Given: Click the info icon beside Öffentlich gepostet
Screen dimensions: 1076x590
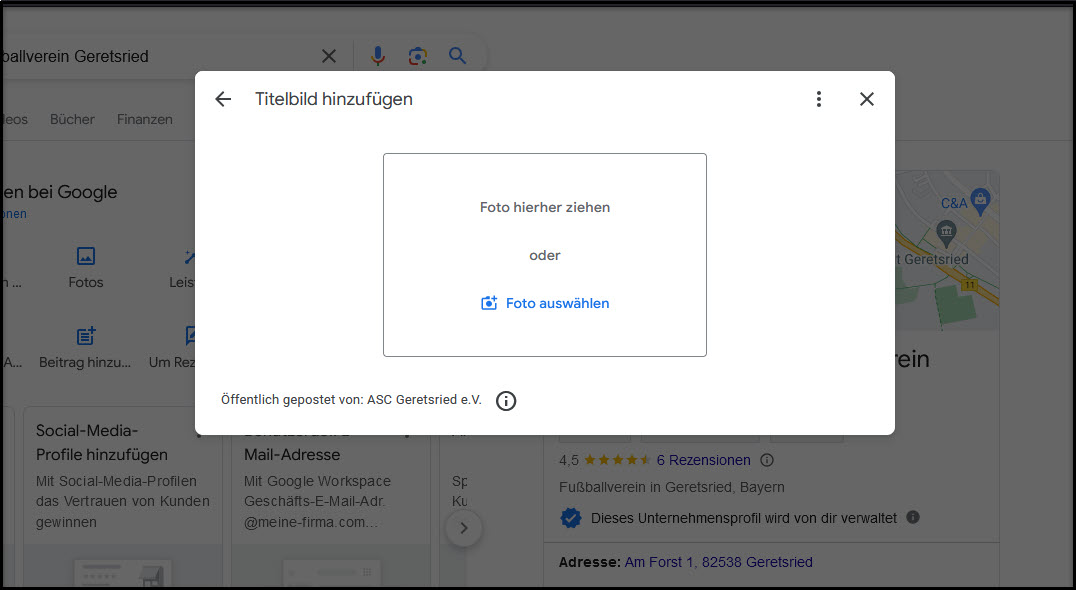Looking at the screenshot, I should point(506,401).
